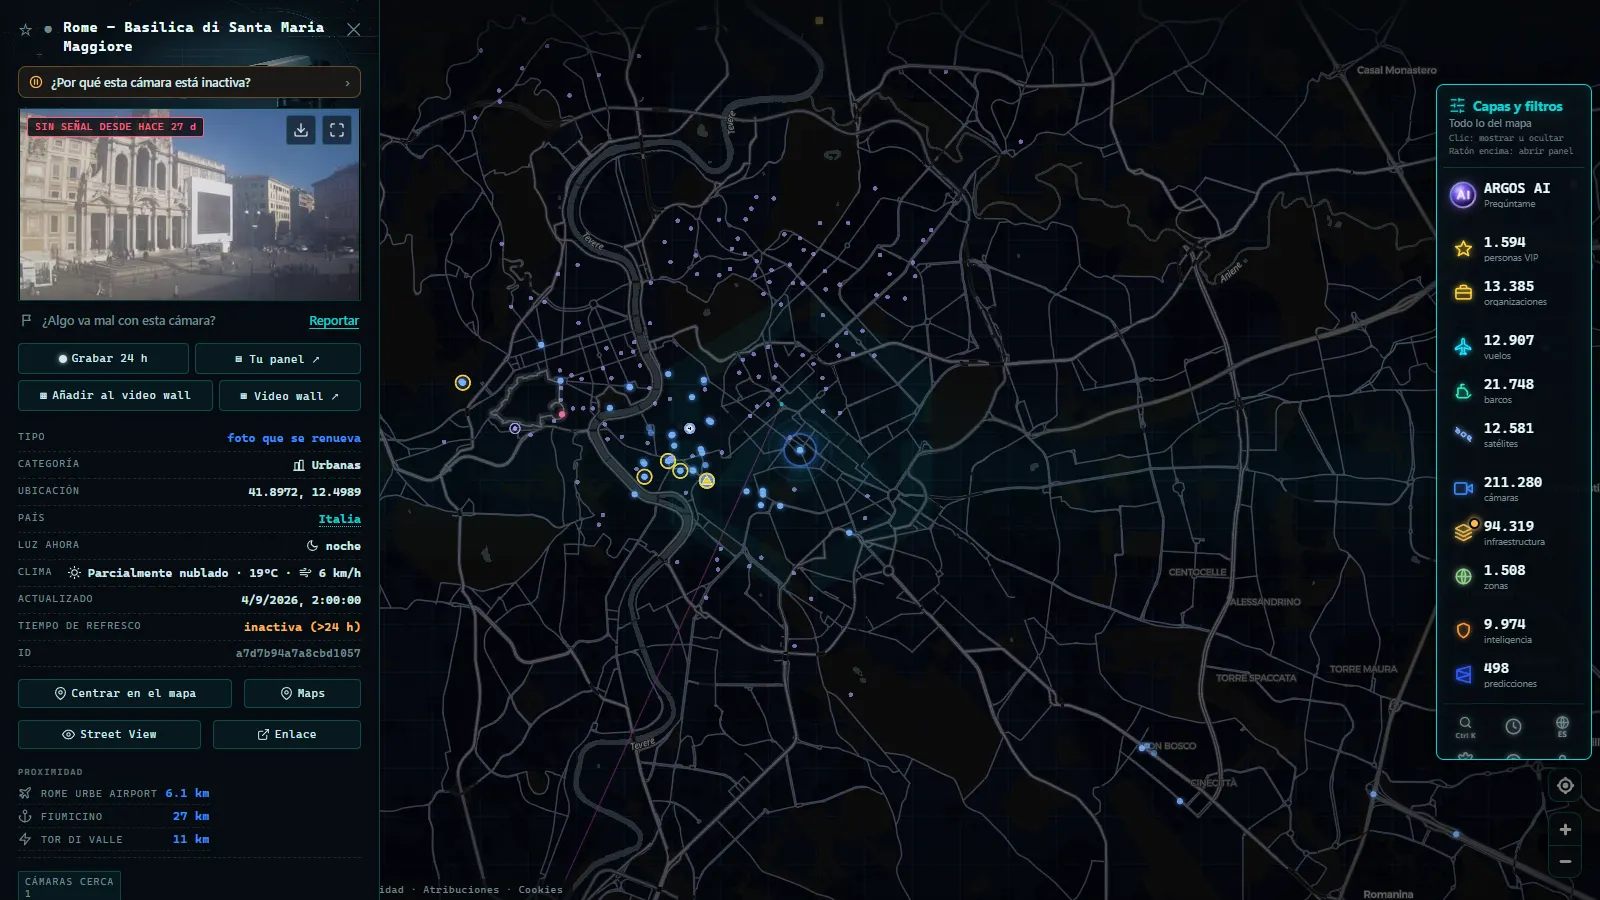1600x900 pixels.
Task: Open camera image in fullscreen
Action: tap(337, 130)
